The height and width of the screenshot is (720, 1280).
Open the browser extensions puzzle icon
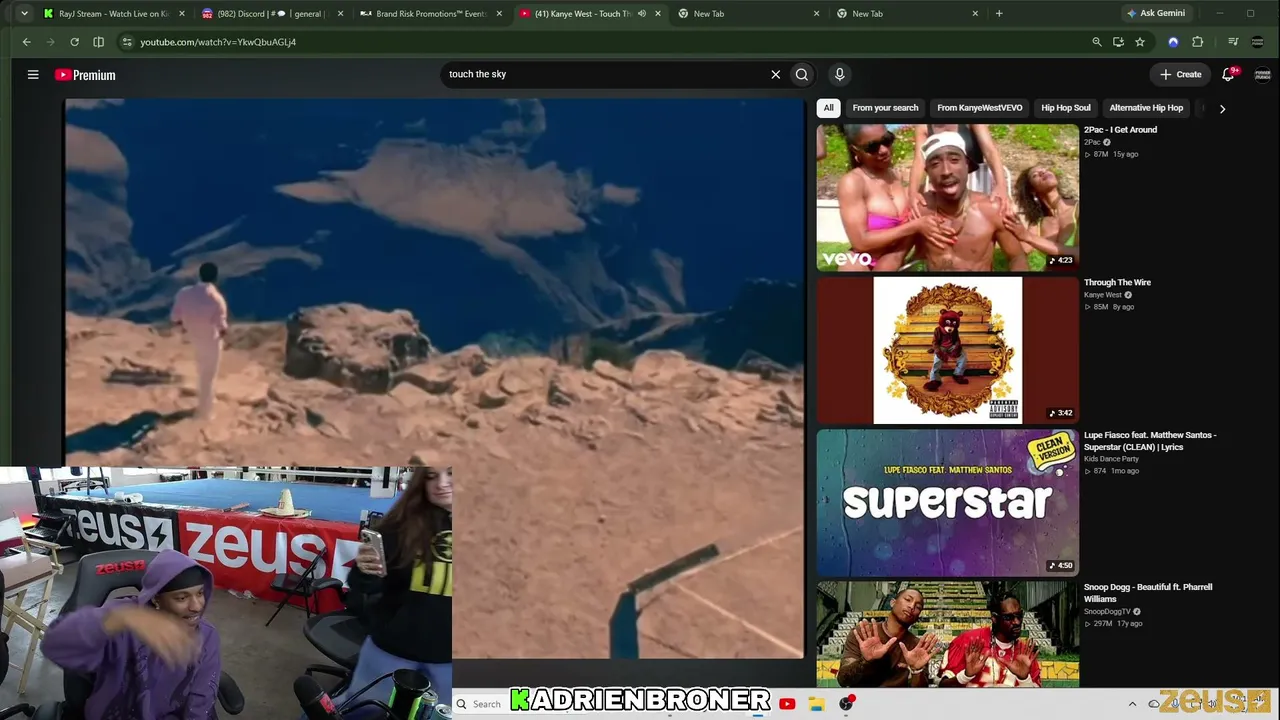[1198, 42]
